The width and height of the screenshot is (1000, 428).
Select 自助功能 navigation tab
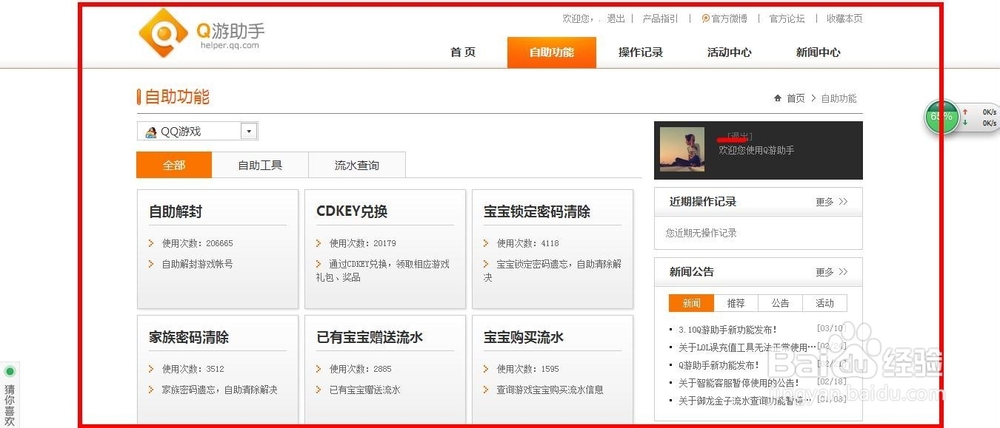(552, 52)
